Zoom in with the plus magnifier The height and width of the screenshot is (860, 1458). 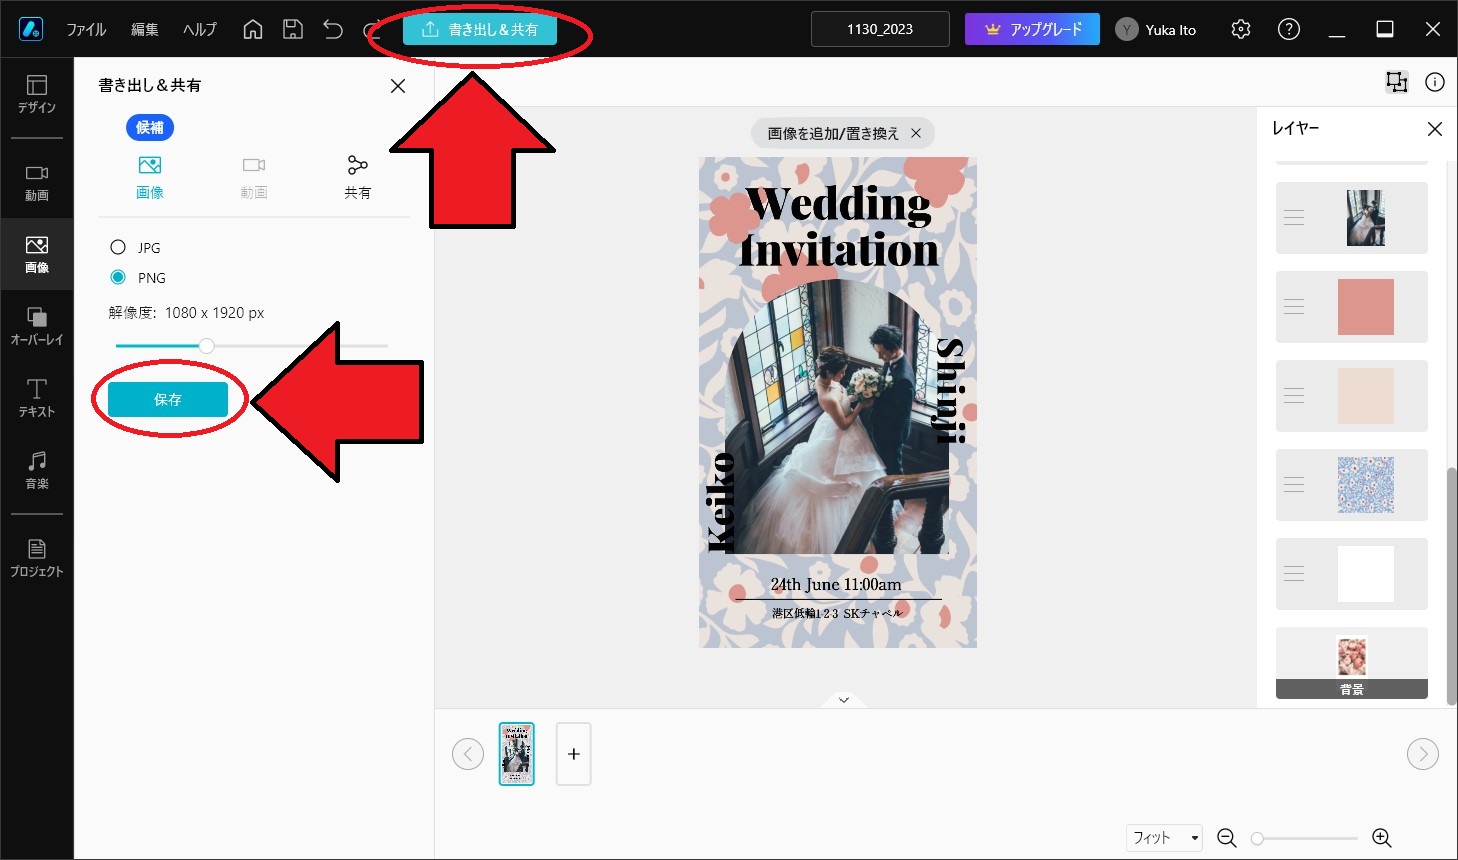[1382, 838]
